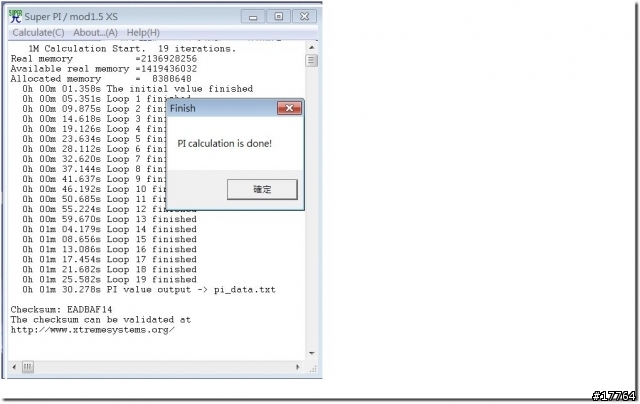640x404 pixels.
Task: Click horizontal scrollbar right arrow
Action: pos(298,367)
